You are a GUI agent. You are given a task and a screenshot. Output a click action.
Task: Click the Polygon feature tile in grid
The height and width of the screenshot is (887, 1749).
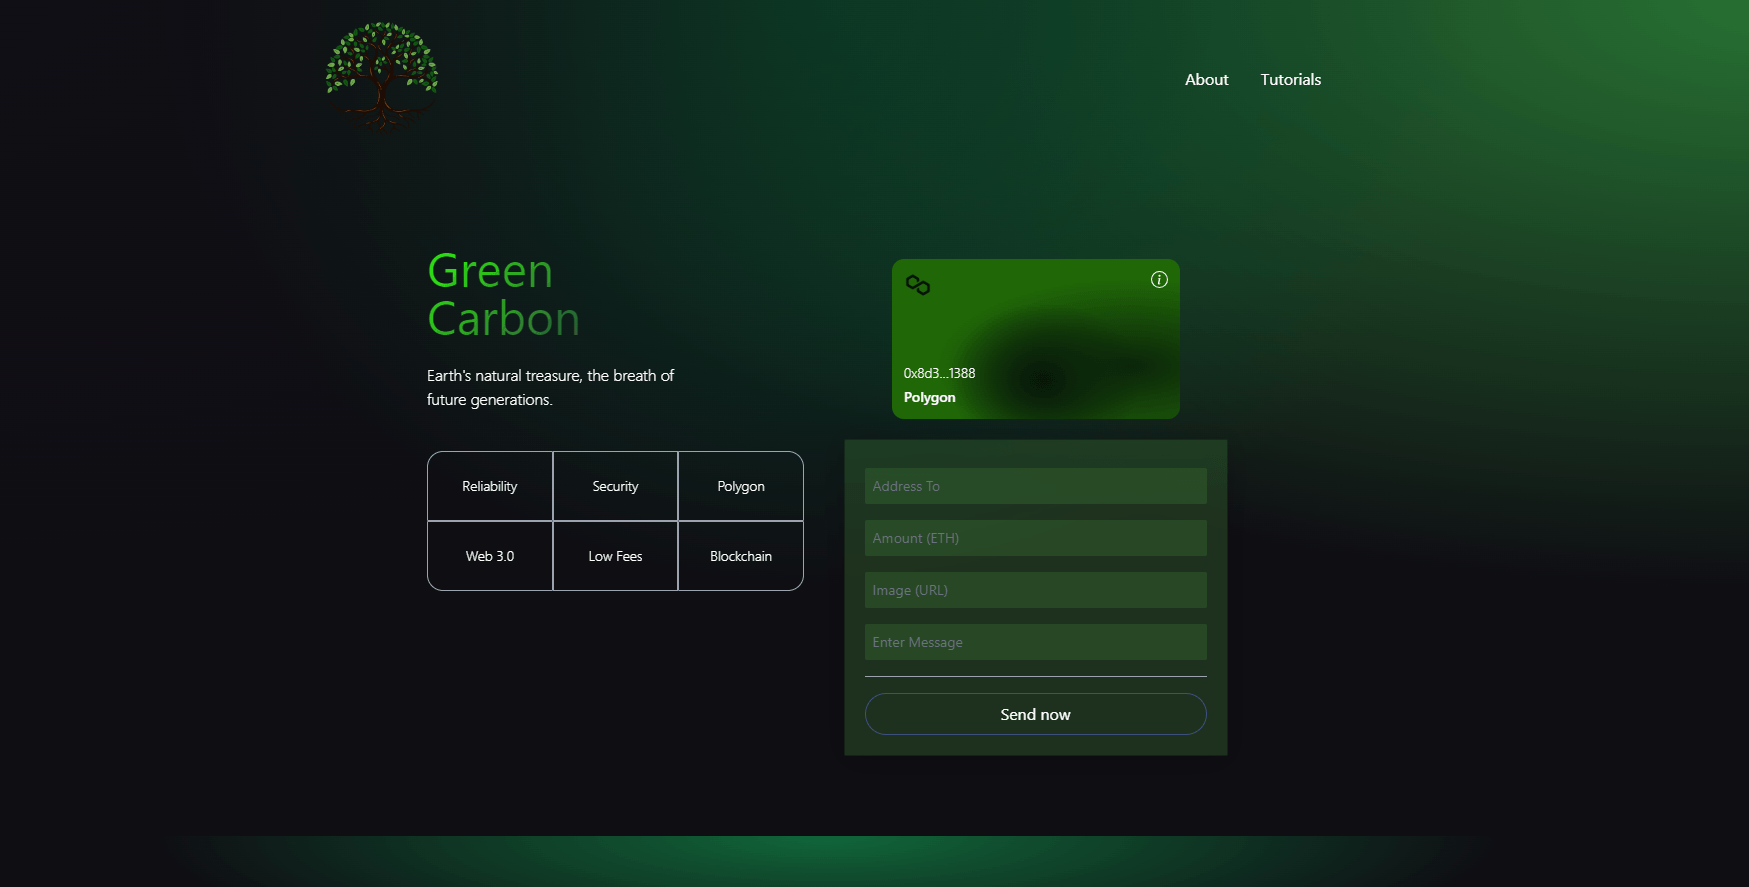(741, 486)
